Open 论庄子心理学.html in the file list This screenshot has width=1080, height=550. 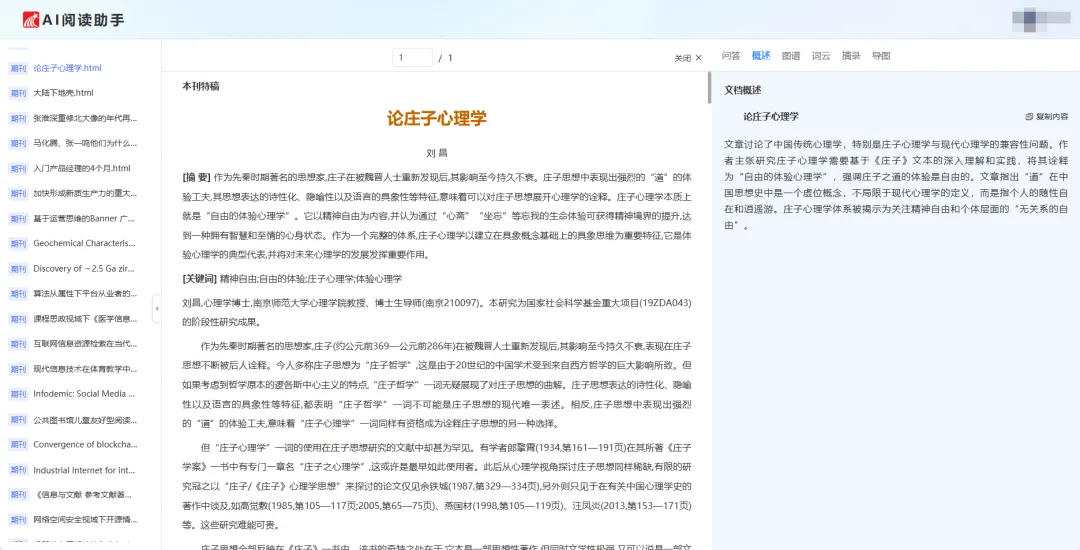tap(68, 68)
